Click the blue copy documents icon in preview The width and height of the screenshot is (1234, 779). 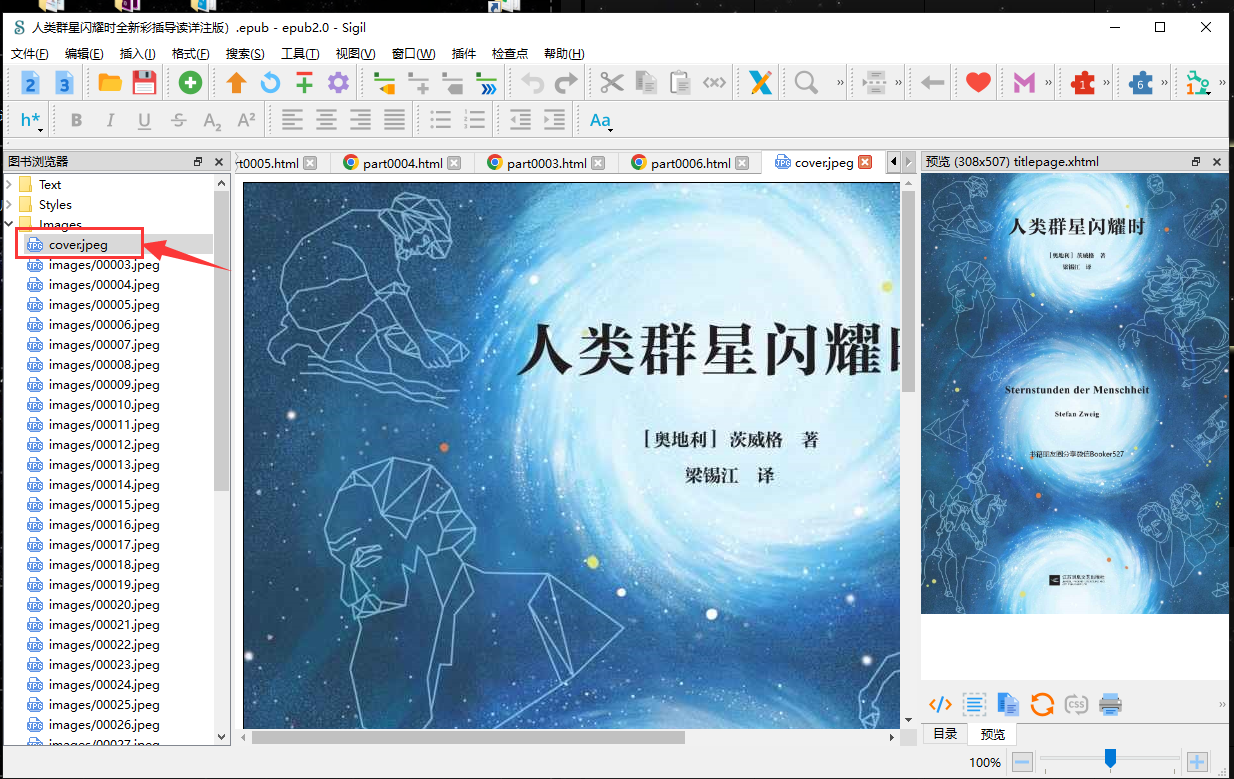[x=1008, y=703]
